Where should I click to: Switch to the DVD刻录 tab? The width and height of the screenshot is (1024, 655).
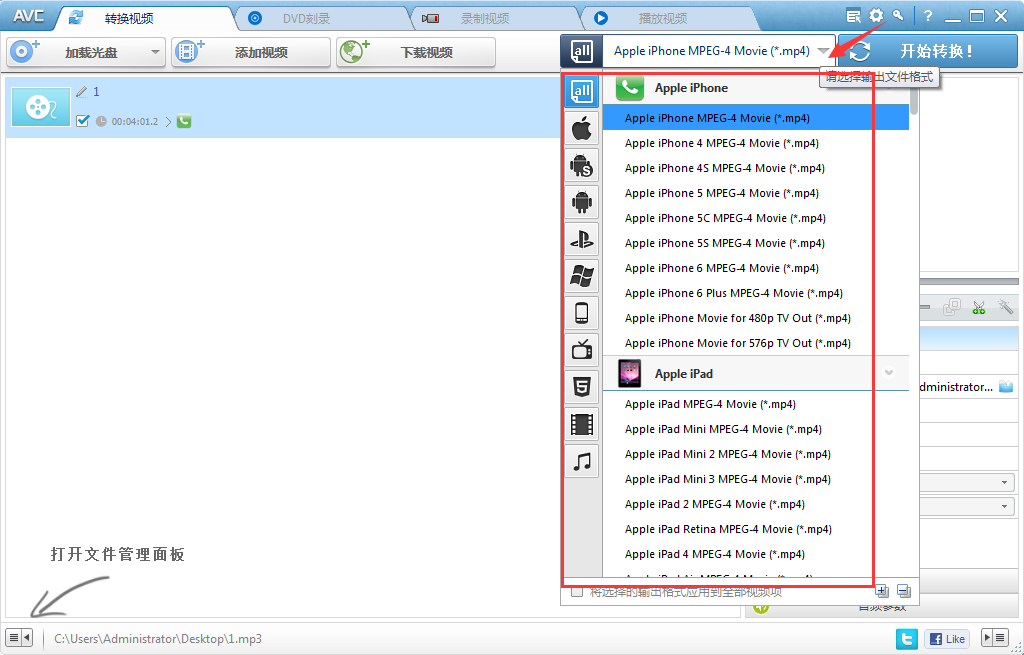coord(307,18)
